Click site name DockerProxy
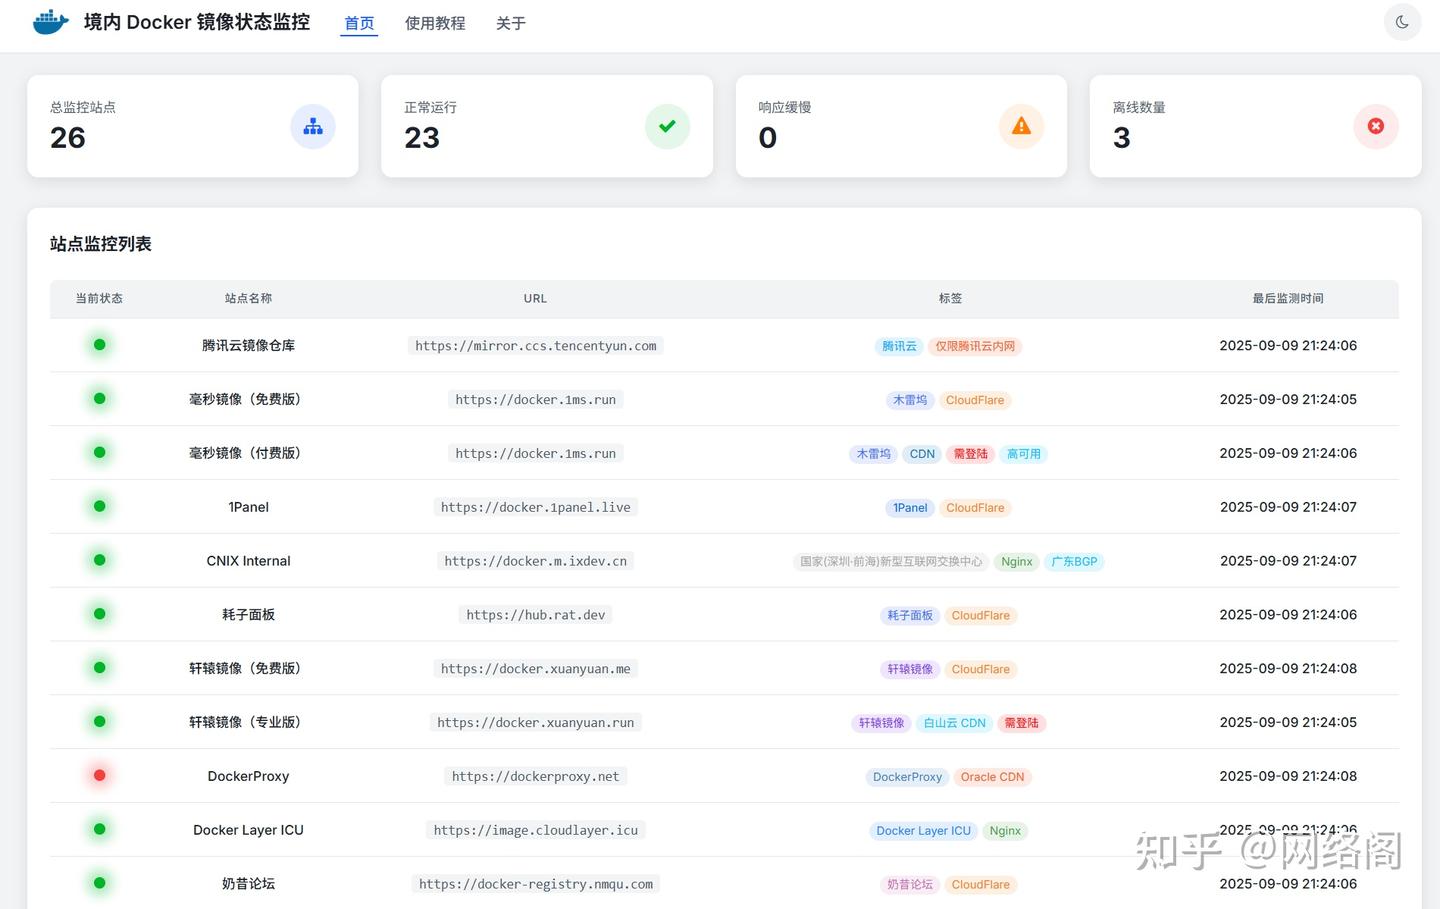The width and height of the screenshot is (1440, 909). [248, 776]
